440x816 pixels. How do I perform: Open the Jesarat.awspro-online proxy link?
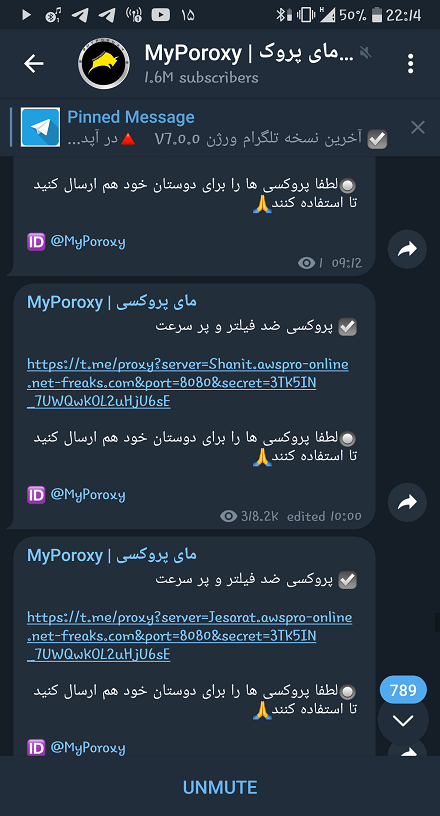pos(190,636)
